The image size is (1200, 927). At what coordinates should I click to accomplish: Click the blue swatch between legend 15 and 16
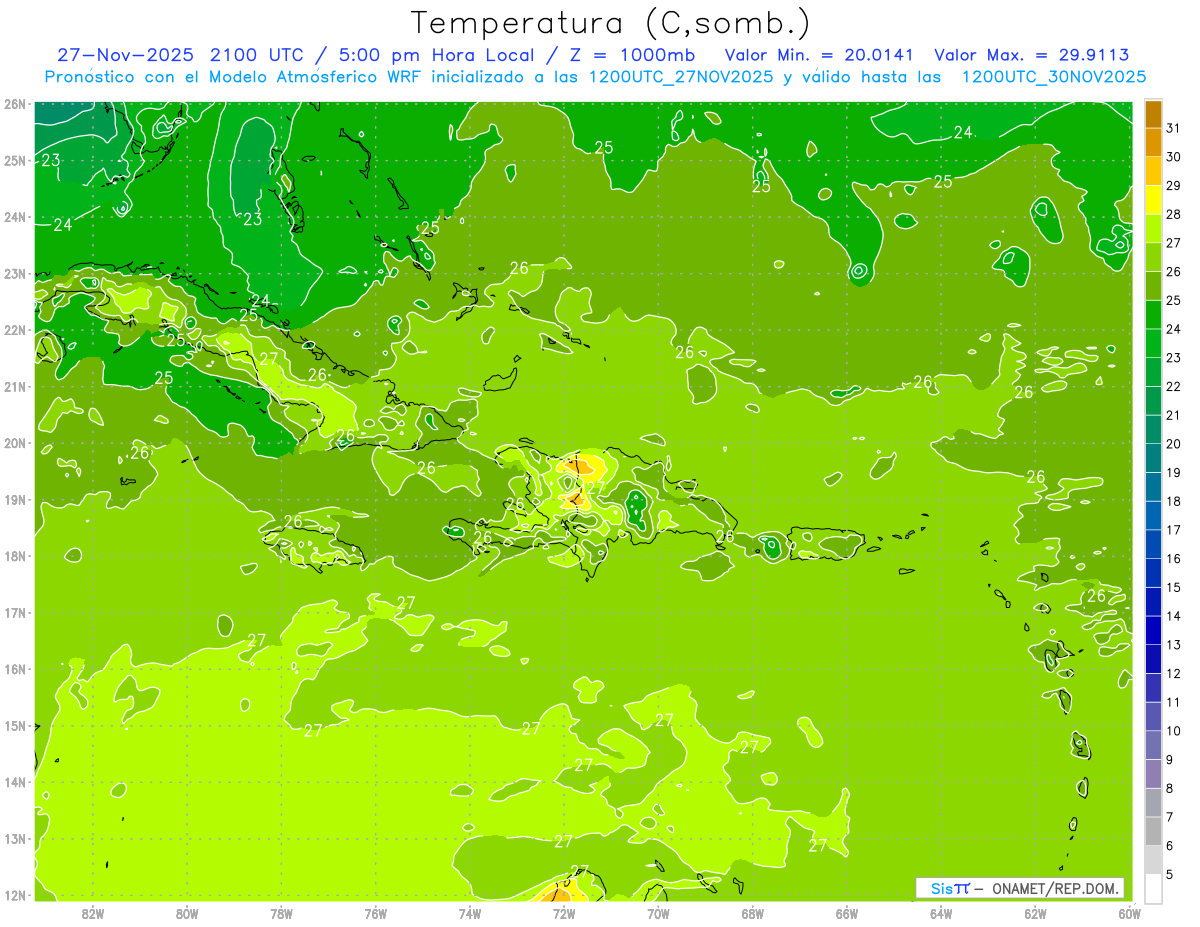(1153, 573)
